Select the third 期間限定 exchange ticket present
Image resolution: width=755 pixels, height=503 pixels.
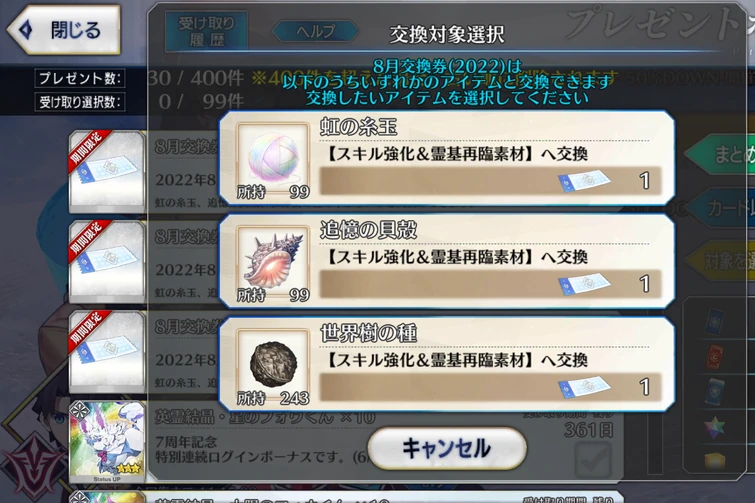pyautogui.click(x=107, y=351)
